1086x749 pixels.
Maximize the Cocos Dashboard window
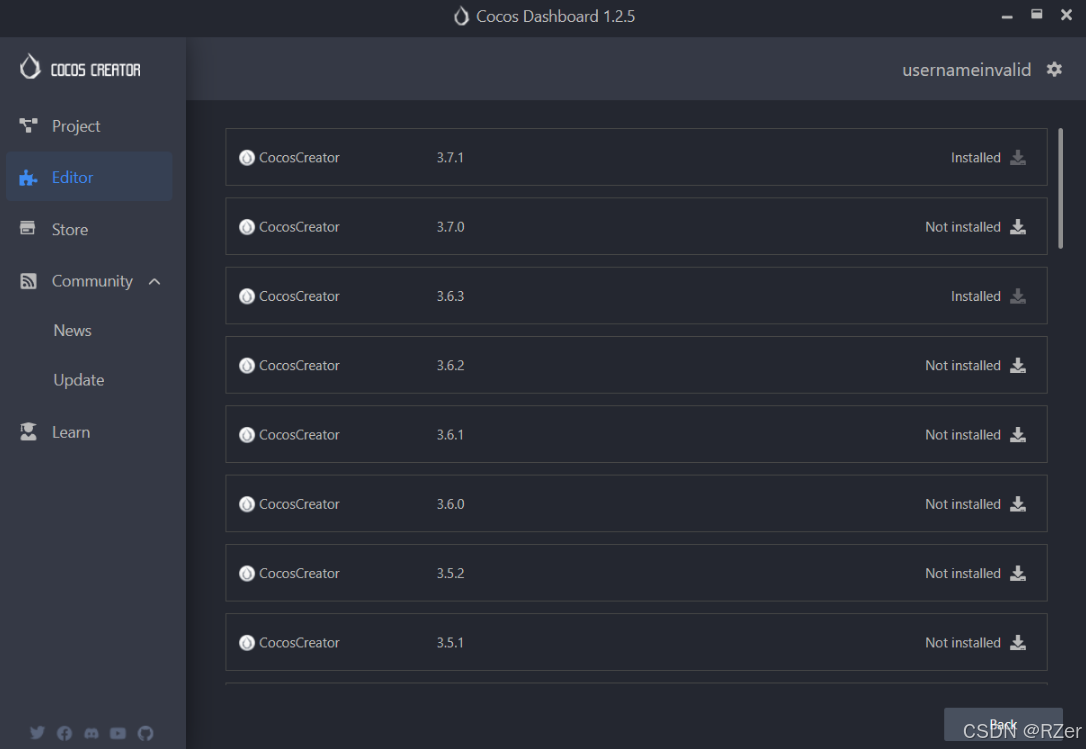click(1036, 14)
